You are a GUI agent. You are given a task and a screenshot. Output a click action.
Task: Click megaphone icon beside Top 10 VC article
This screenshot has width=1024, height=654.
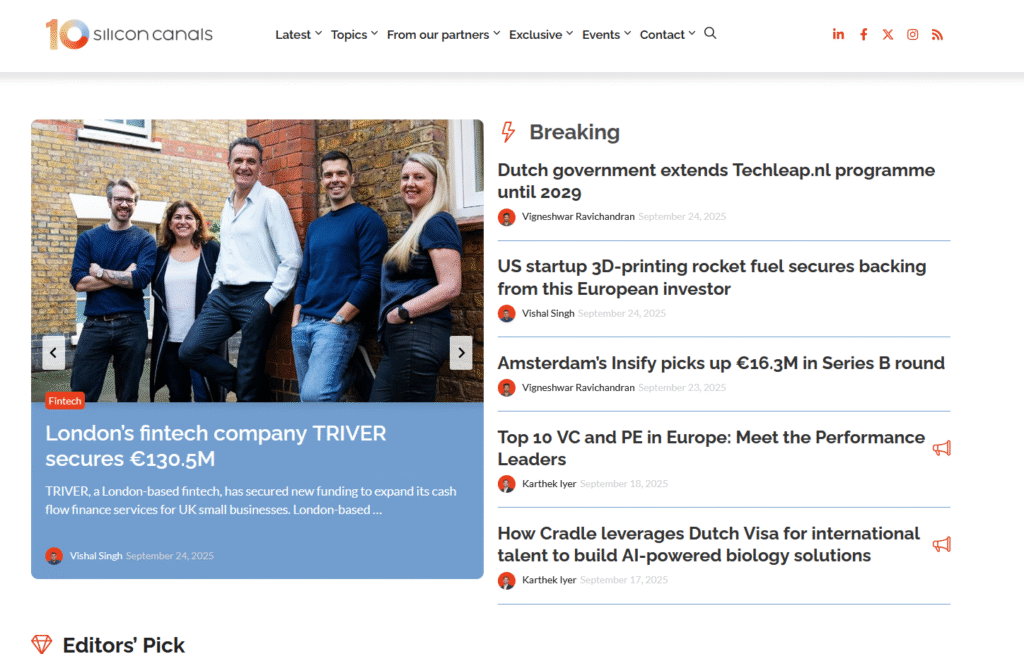point(941,448)
